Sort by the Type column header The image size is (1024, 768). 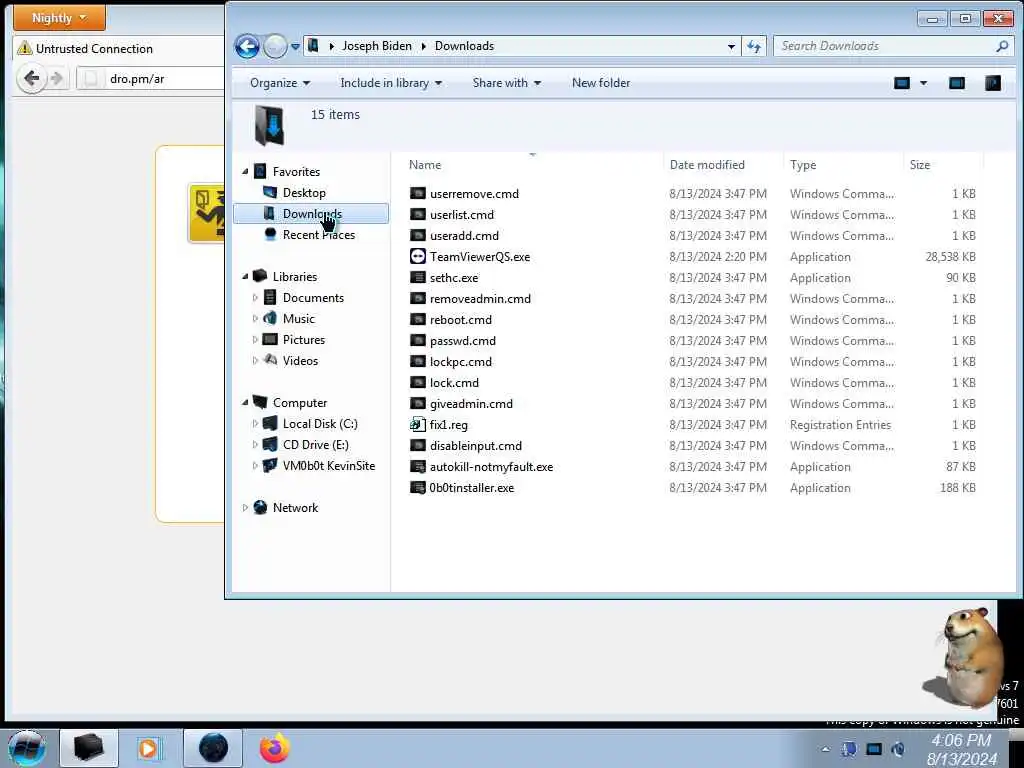(803, 165)
